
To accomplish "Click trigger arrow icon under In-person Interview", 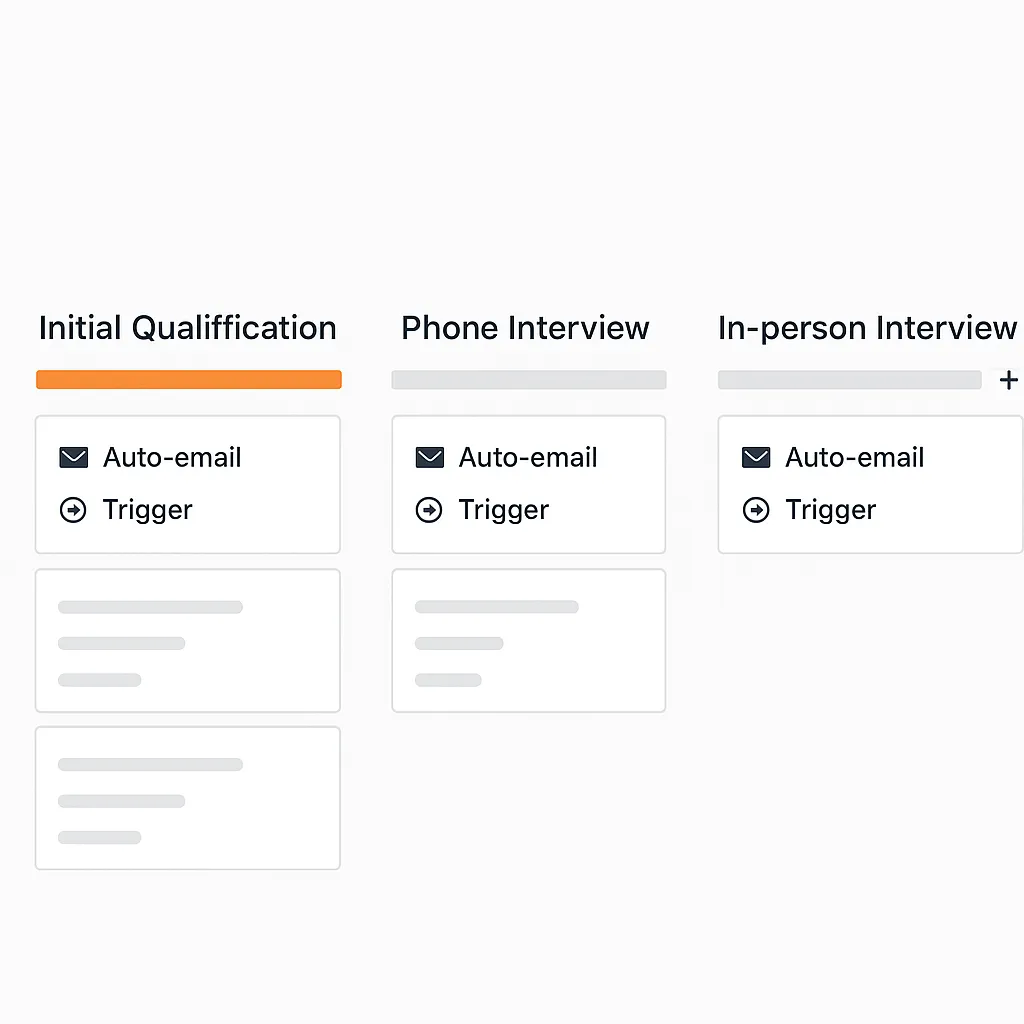I will coord(756,510).
